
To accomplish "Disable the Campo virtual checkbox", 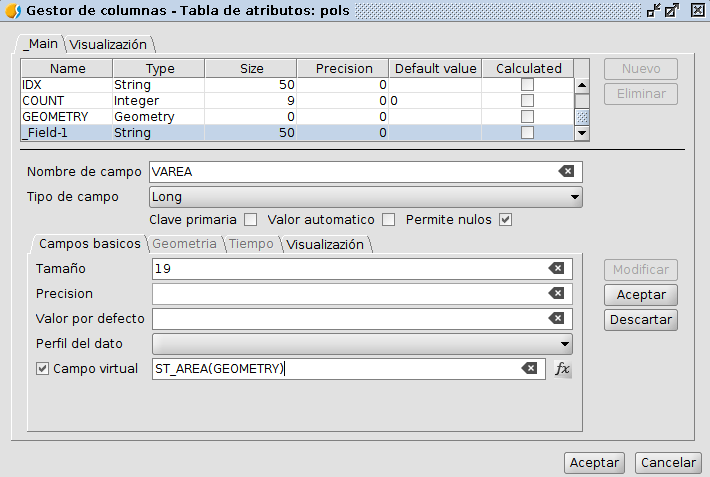I will coord(42,369).
